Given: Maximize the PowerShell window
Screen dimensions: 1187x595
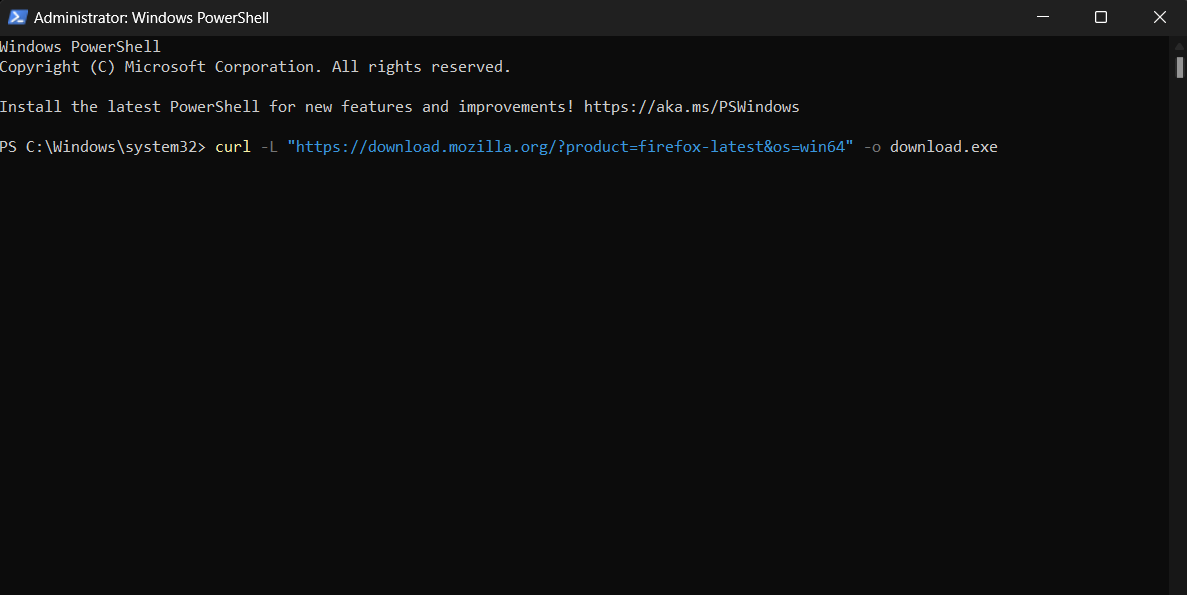Looking at the screenshot, I should [x=1101, y=17].
